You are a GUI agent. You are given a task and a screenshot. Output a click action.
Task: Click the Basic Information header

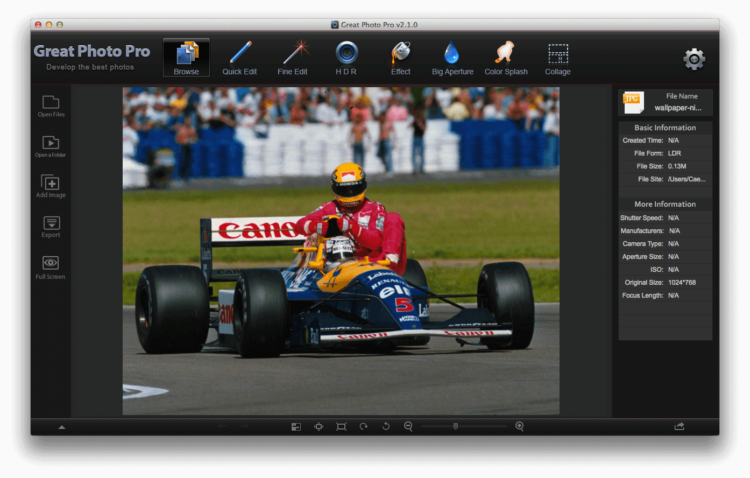click(665, 128)
